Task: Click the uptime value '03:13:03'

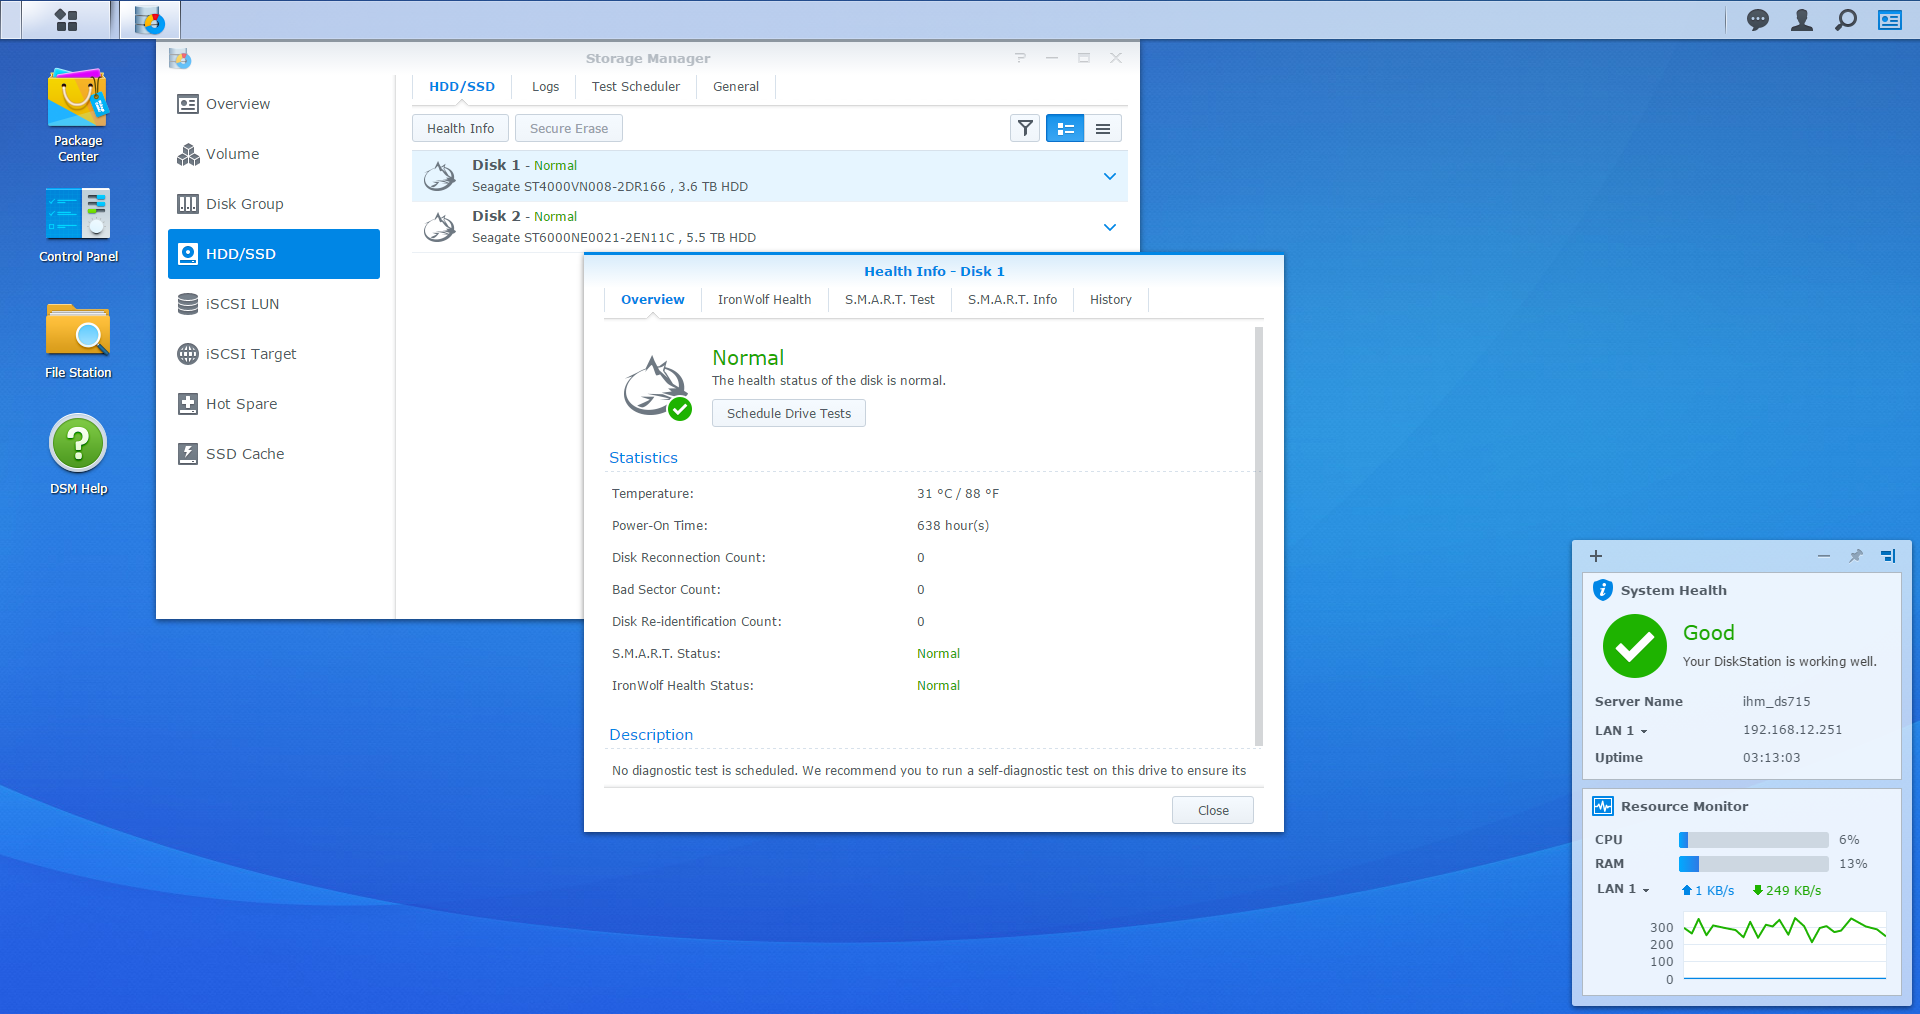Action: click(x=1771, y=758)
